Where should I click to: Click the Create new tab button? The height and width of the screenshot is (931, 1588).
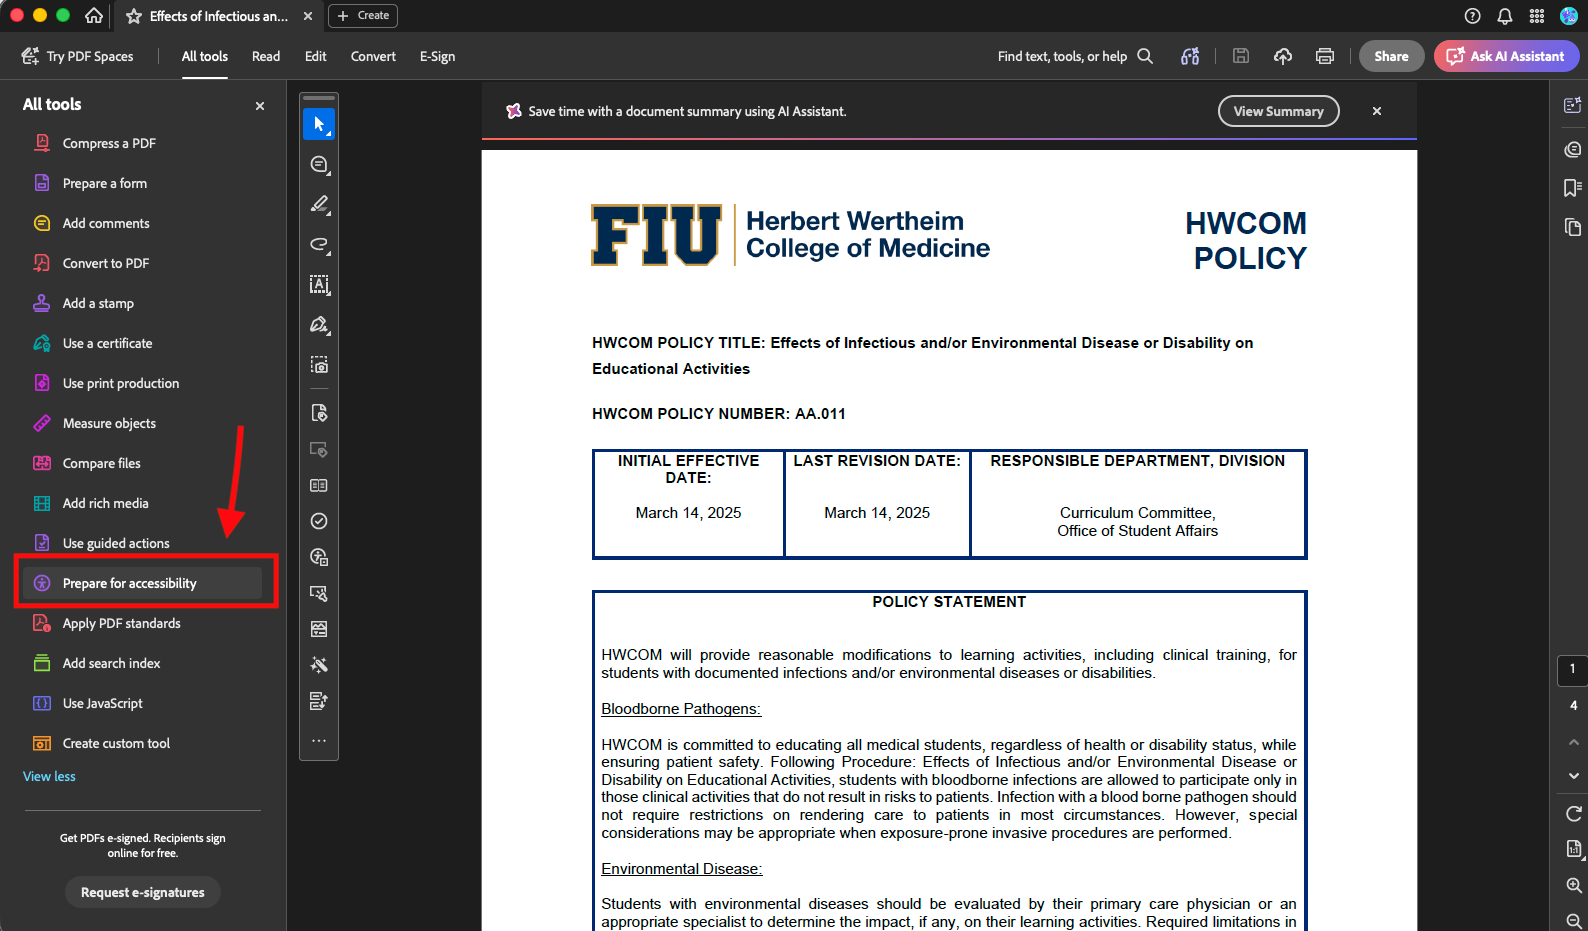tap(363, 16)
